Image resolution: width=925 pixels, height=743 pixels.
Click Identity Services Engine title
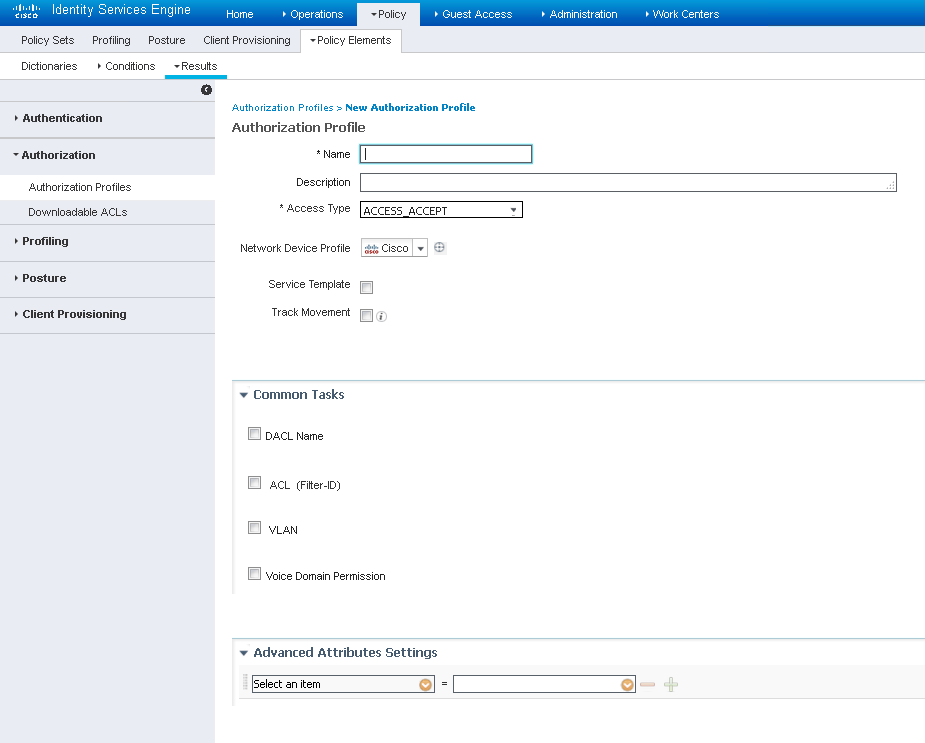[x=122, y=10]
